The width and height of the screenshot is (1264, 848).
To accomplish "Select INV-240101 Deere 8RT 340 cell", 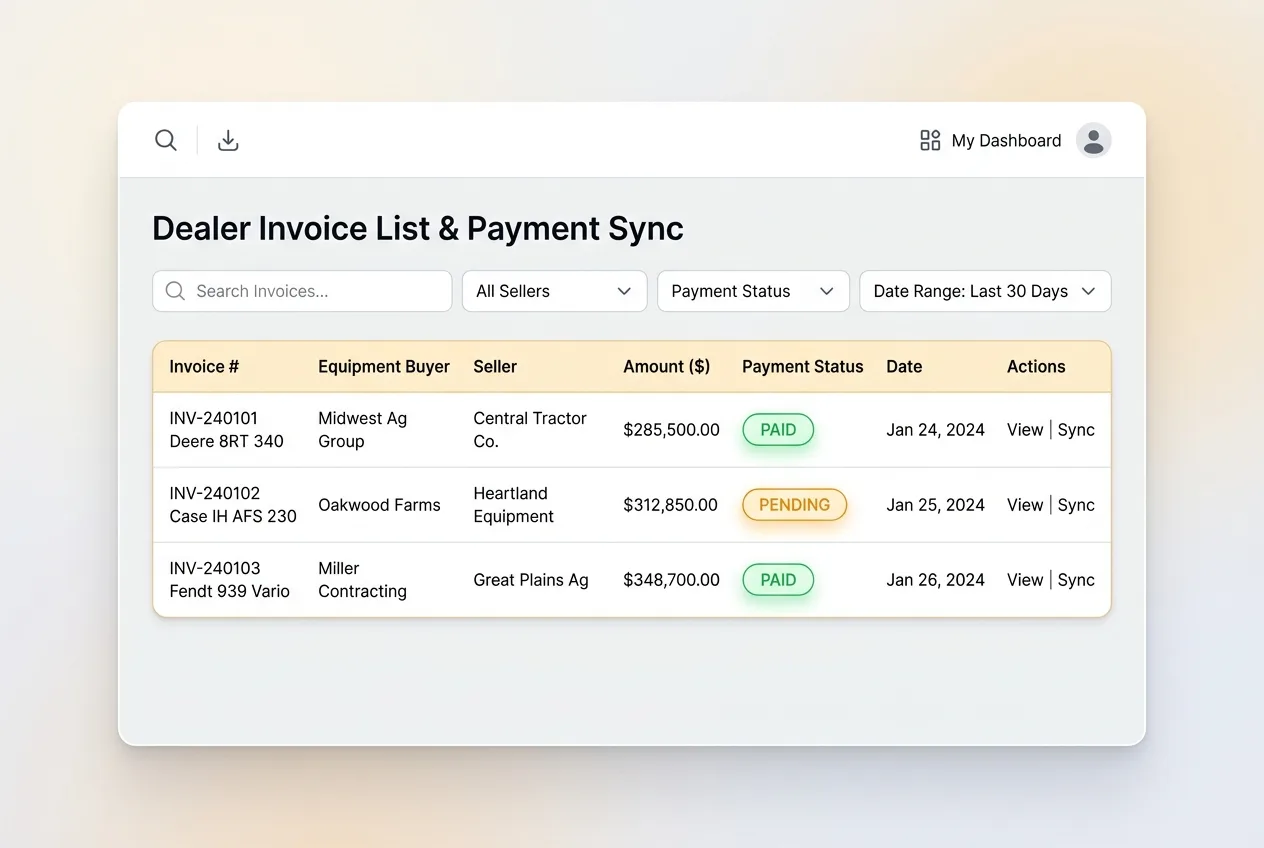I will pos(227,430).
